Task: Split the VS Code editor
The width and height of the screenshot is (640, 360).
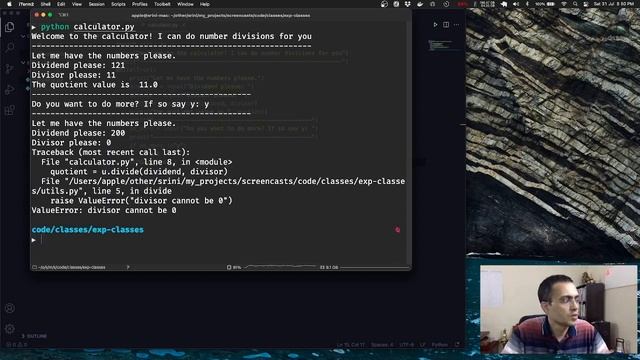Action: point(446,25)
